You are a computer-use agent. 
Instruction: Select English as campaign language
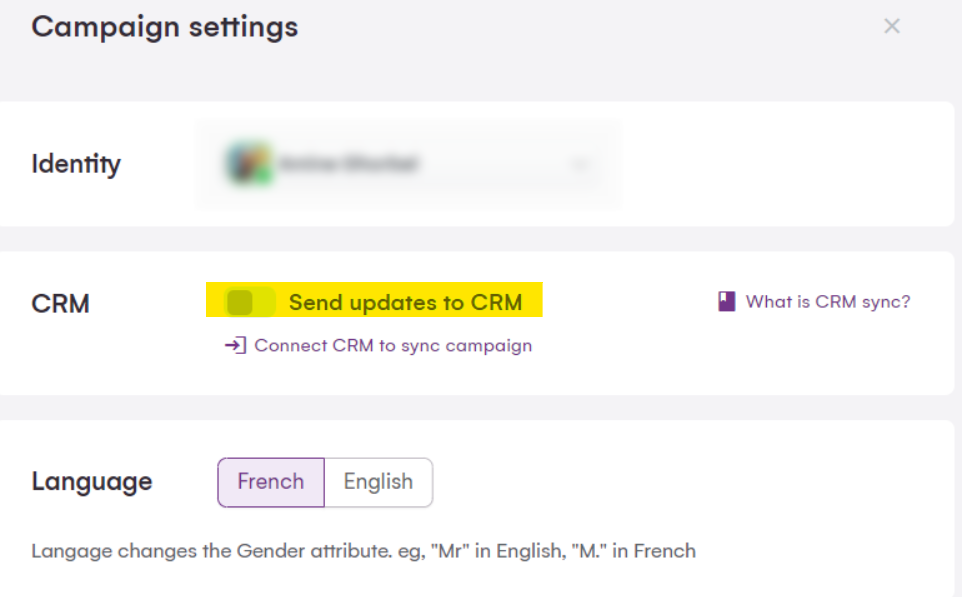point(380,481)
